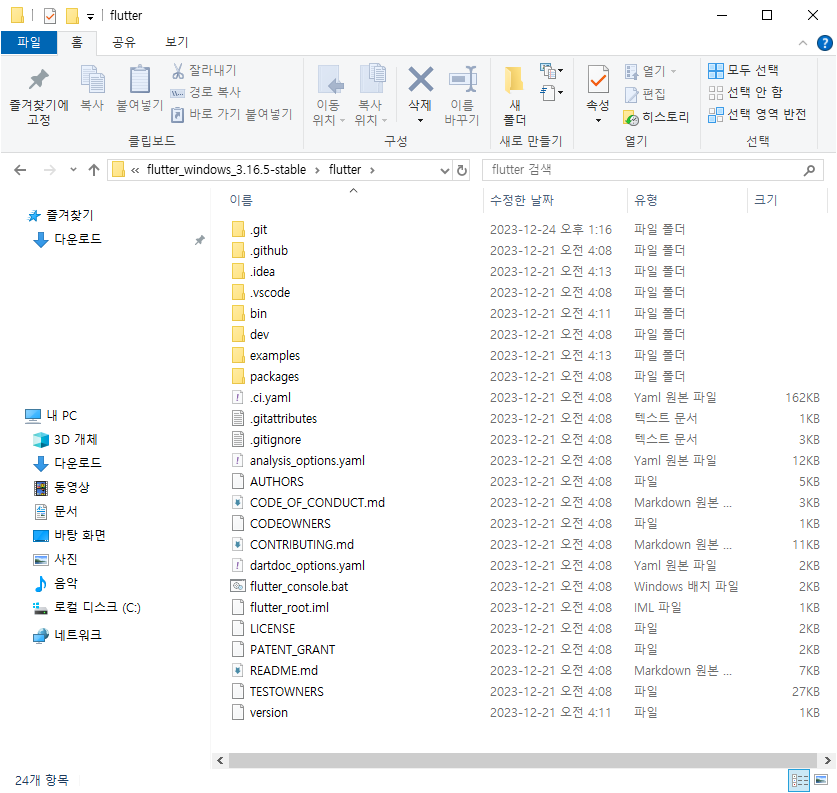The height and width of the screenshot is (793, 837).
Task: Sort by the Type (유형) column
Action: click(646, 200)
